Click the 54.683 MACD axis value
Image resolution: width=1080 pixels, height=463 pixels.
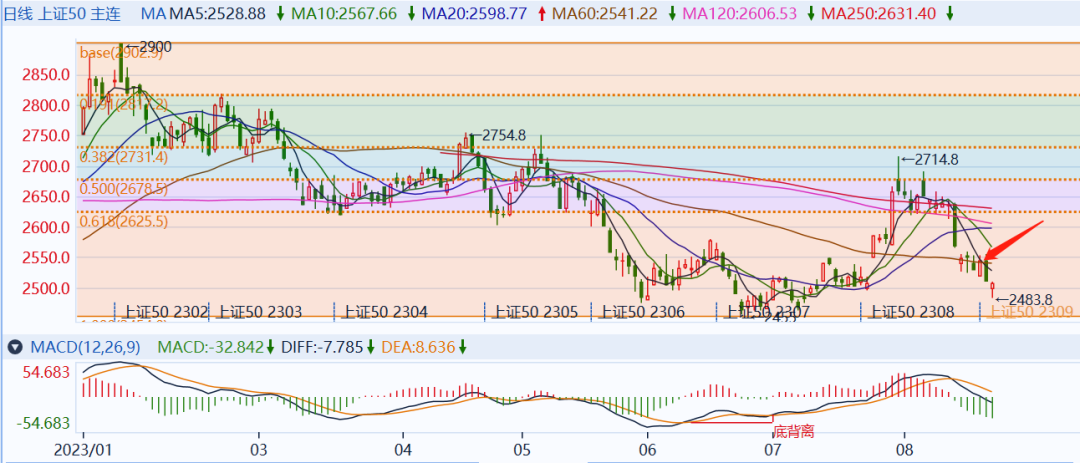click(47, 373)
